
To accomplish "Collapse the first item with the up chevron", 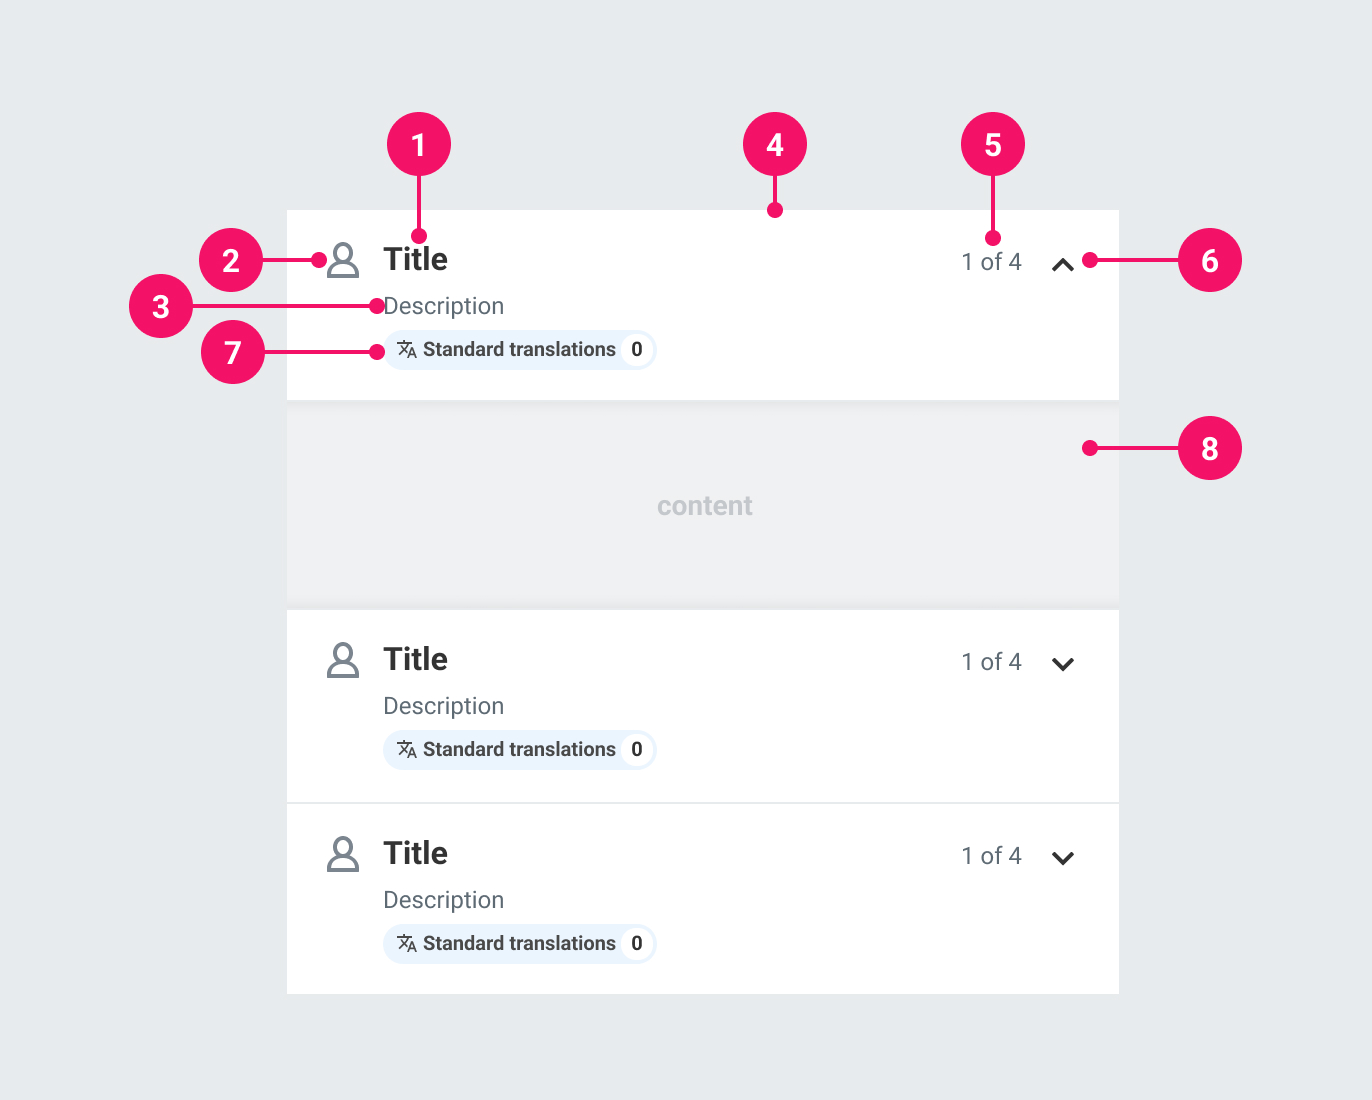I will [x=1063, y=265].
